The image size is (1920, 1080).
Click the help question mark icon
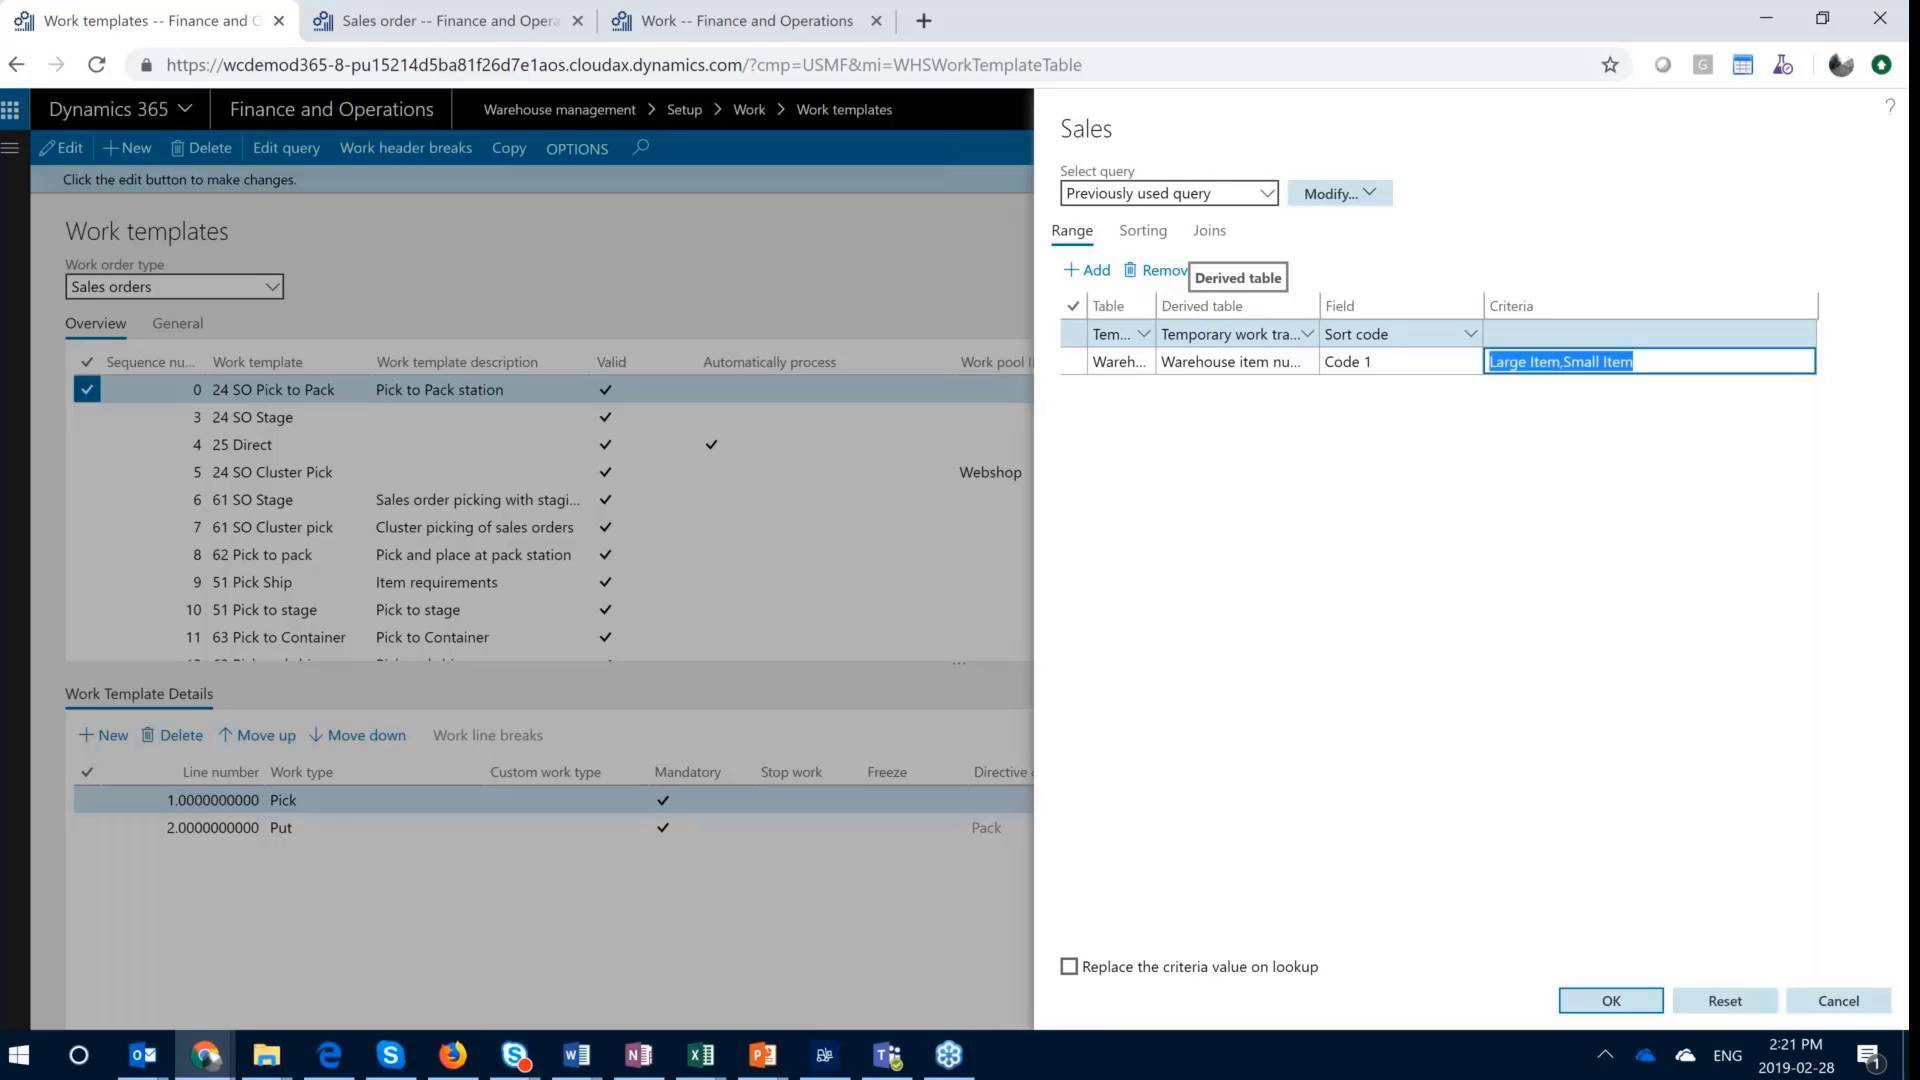[1889, 106]
